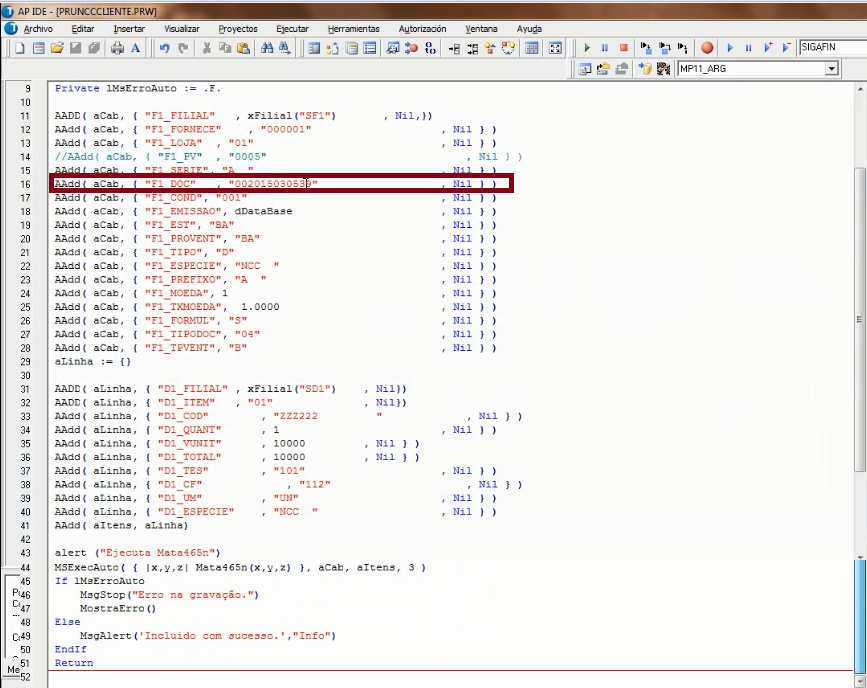Screen dimensions: 867x688
Task: Click the "F1_TXMOEDA" field name
Action: 183,307
